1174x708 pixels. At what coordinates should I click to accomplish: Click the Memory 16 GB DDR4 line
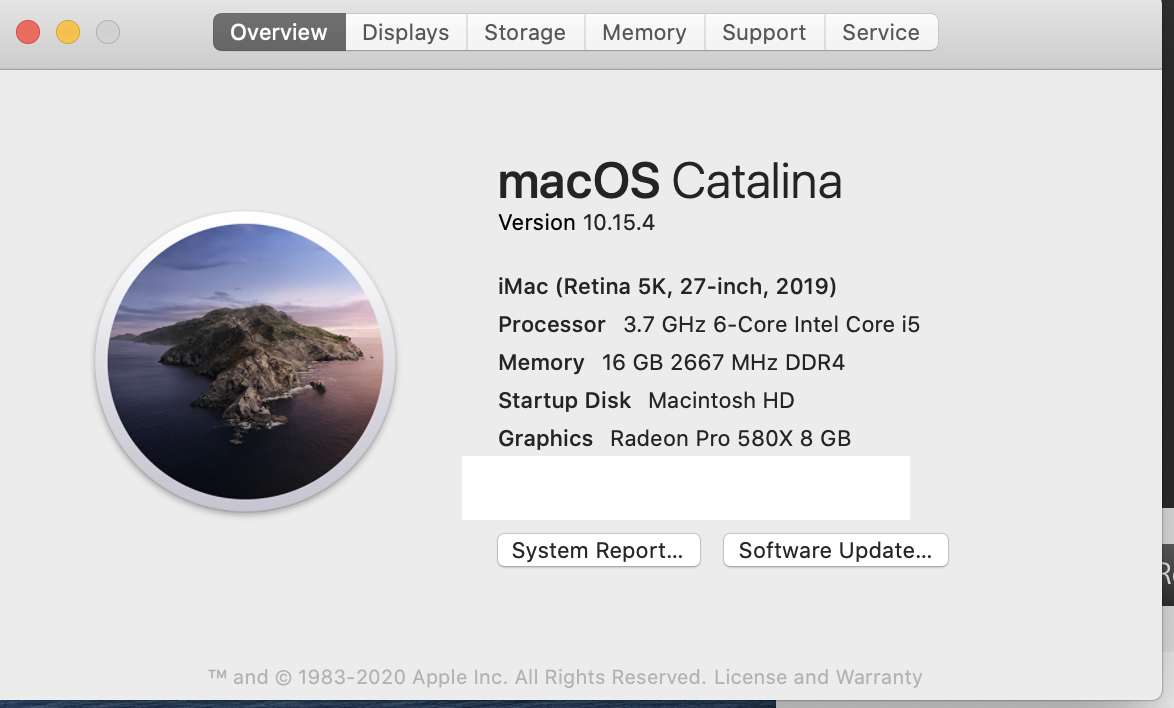pos(671,362)
